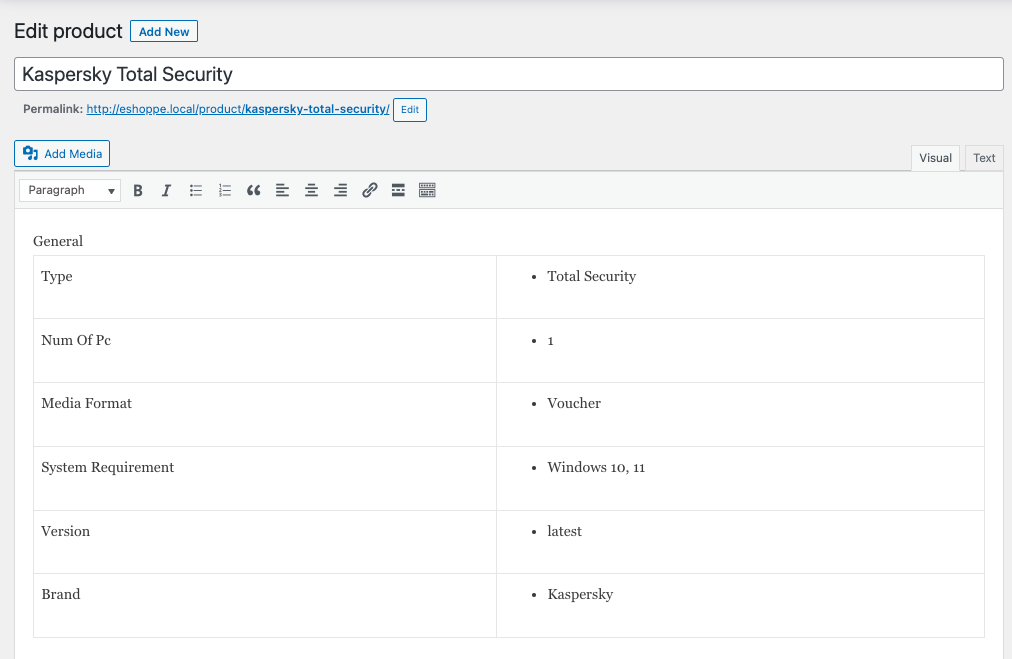
Task: Click the 'Kaspersky' brand value
Action: point(580,594)
